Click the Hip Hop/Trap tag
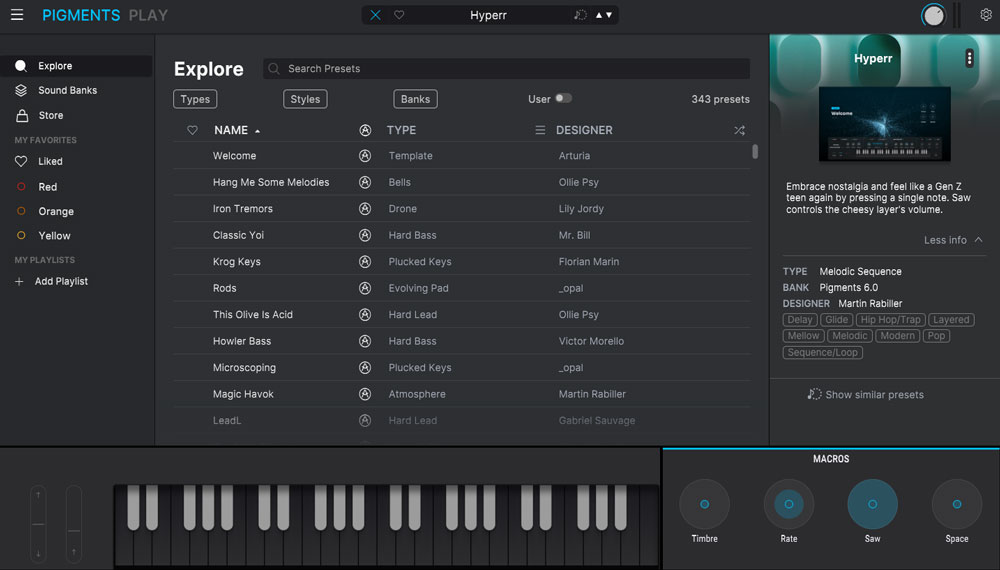The image size is (1000, 570). tap(890, 319)
